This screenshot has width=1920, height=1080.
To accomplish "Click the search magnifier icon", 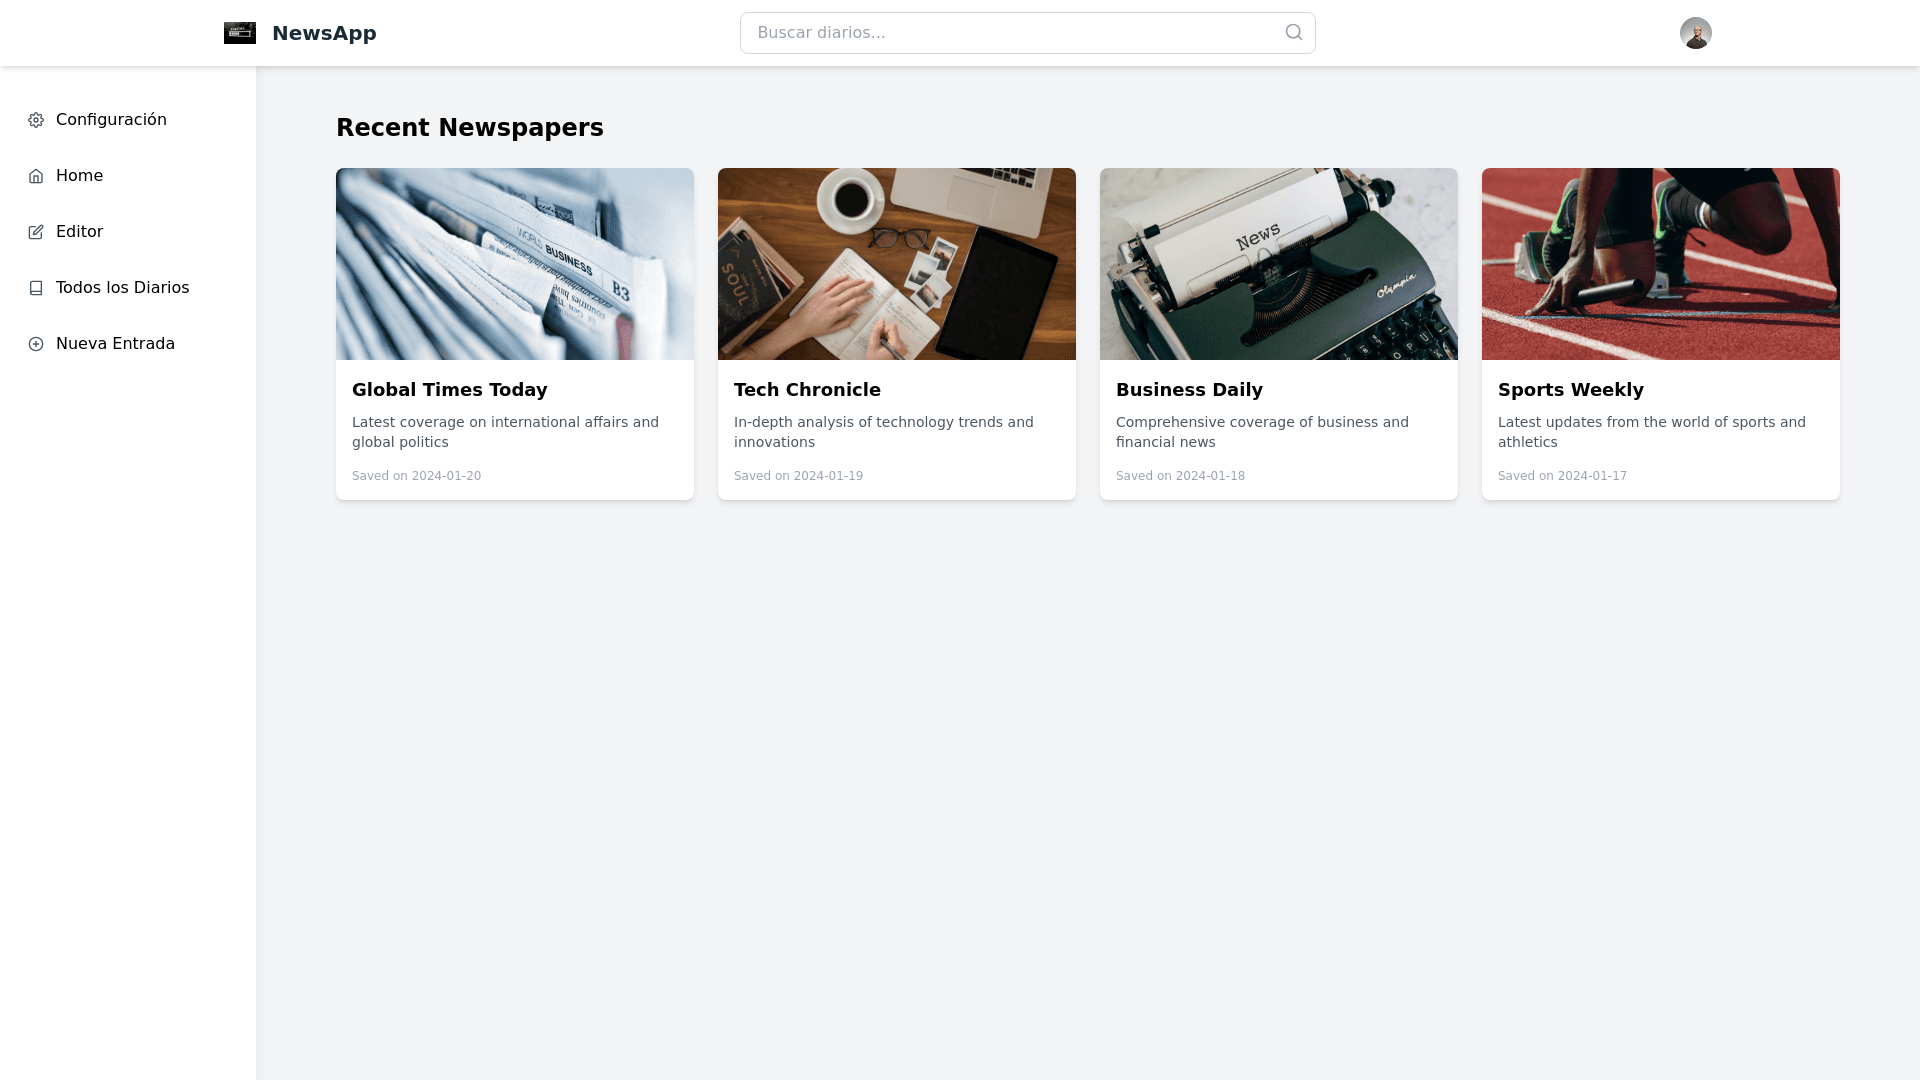I will click(x=1294, y=33).
